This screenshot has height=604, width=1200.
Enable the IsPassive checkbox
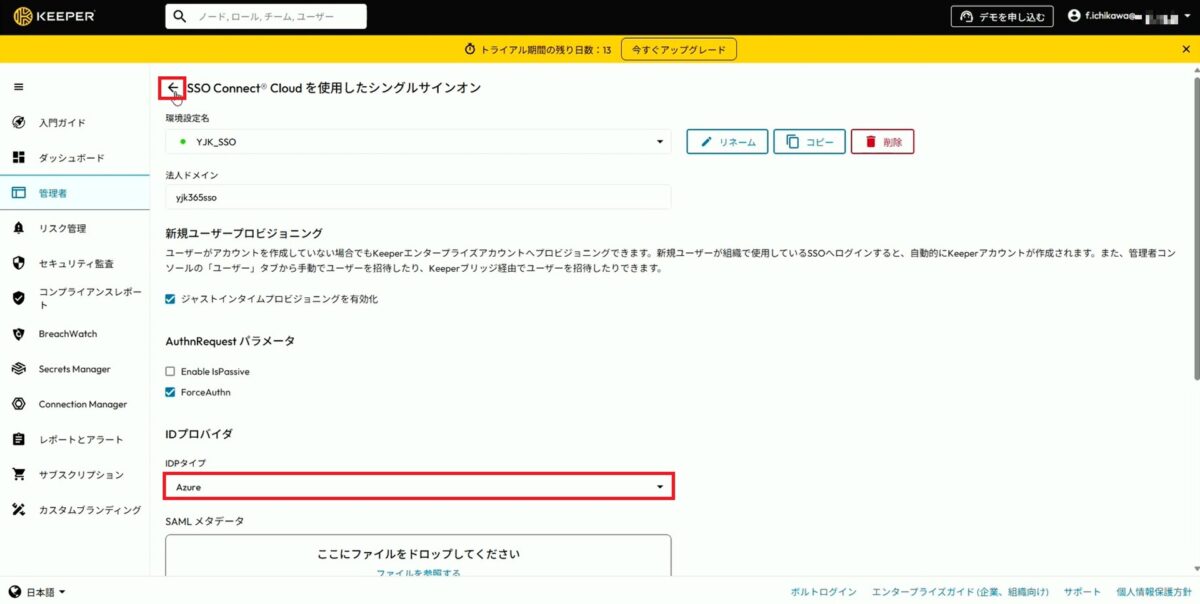tap(172, 370)
